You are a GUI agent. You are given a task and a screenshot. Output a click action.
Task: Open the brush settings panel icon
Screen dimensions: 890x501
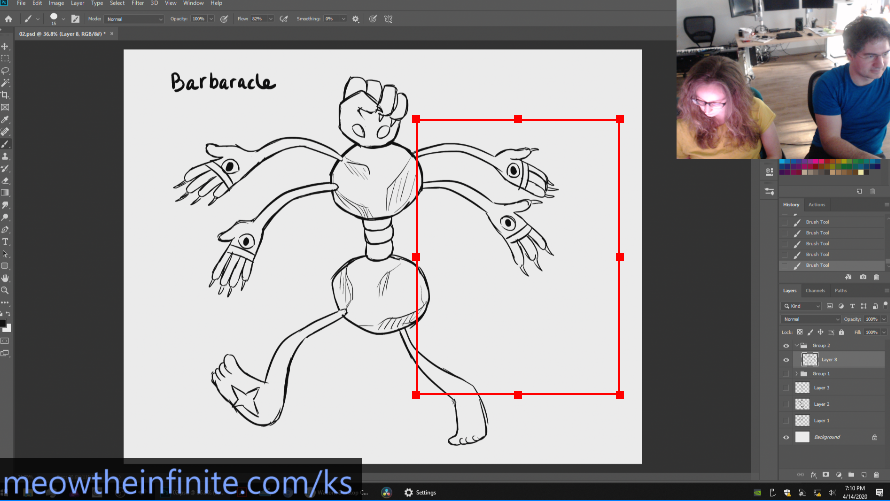pos(75,19)
